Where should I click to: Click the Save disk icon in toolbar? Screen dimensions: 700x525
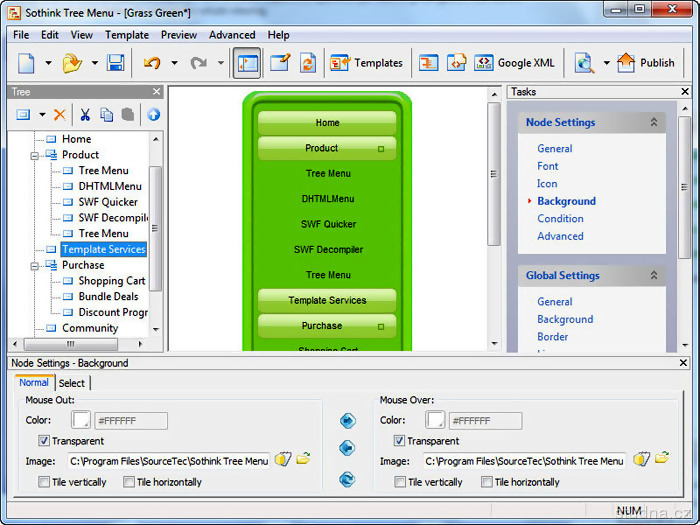(x=115, y=63)
